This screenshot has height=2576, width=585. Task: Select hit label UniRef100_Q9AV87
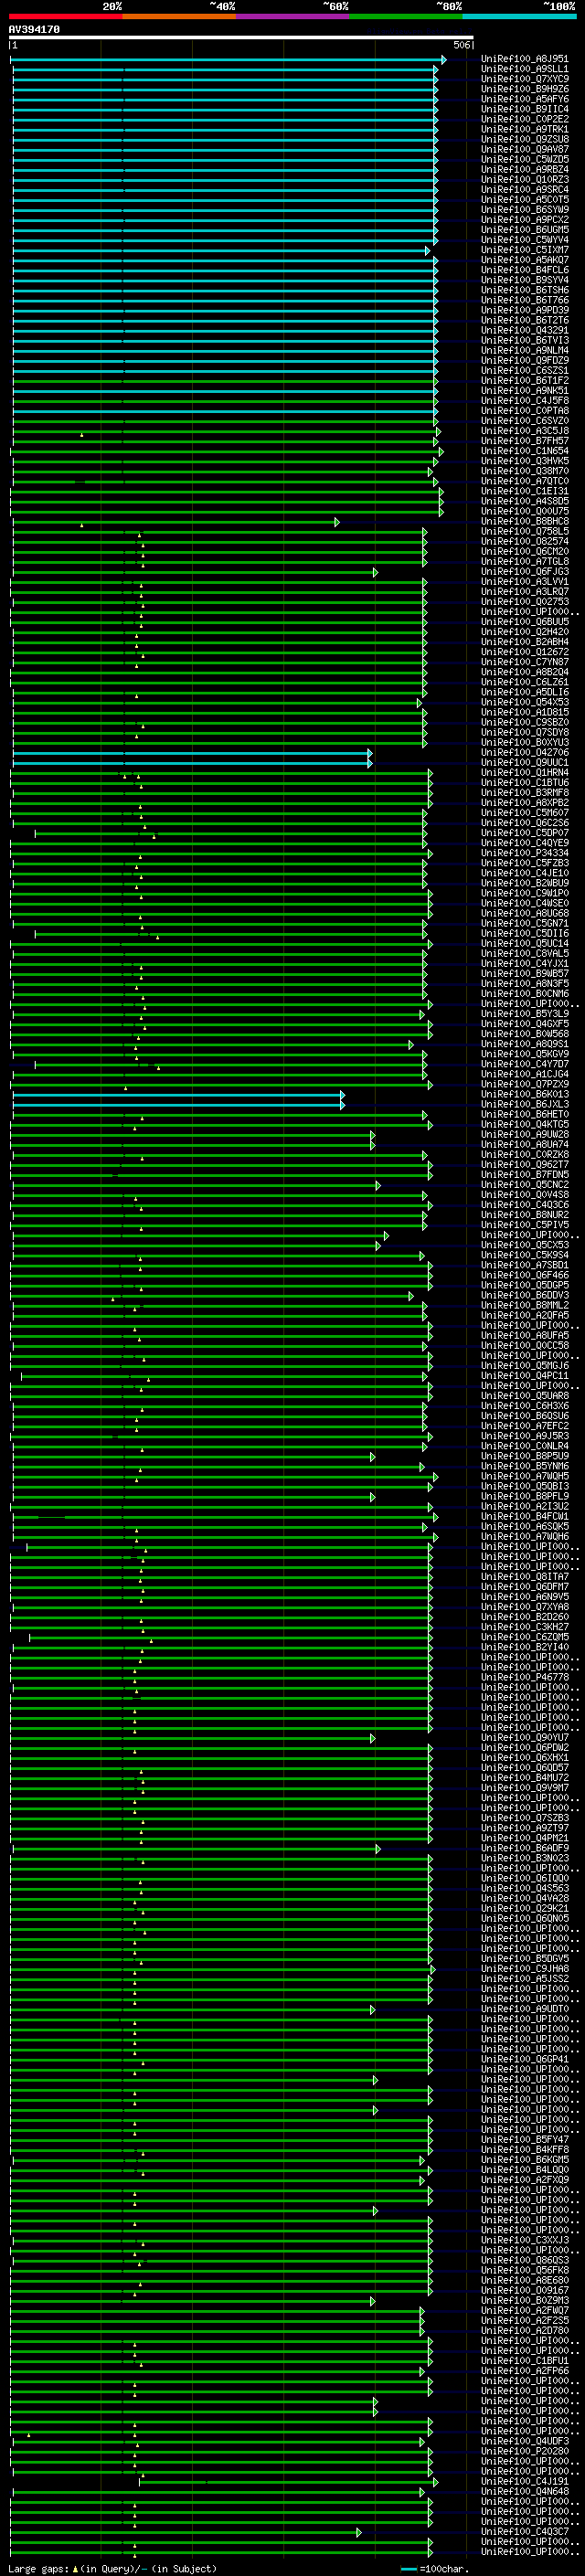click(x=525, y=149)
